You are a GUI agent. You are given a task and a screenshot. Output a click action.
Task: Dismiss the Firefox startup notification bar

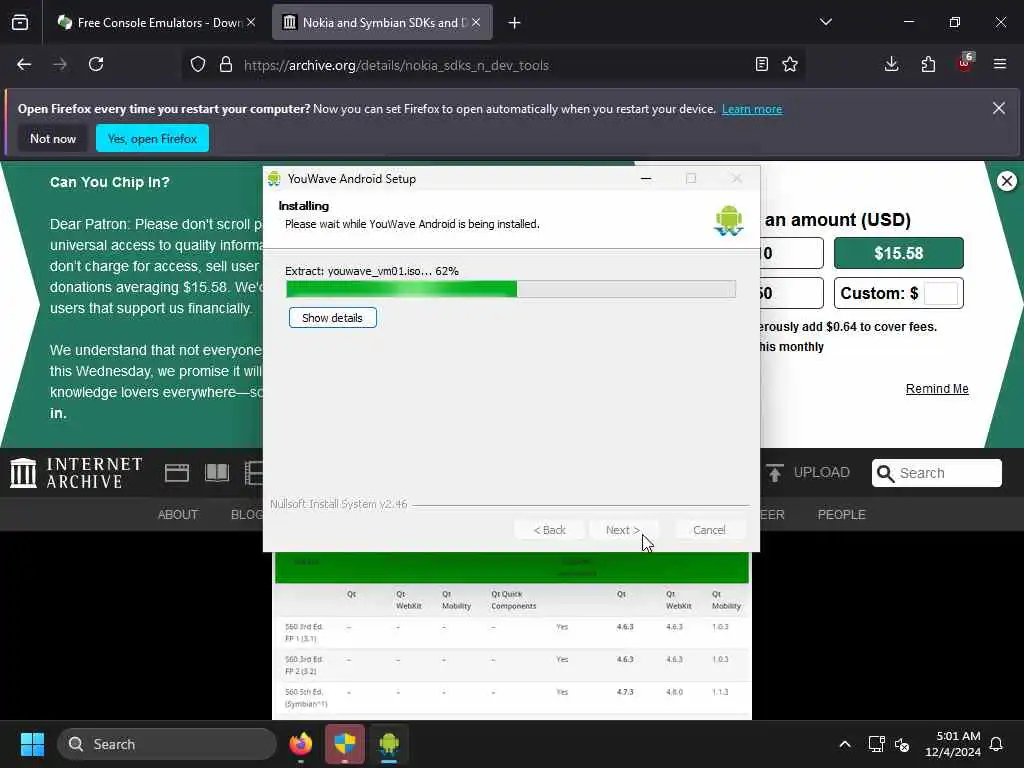click(999, 108)
